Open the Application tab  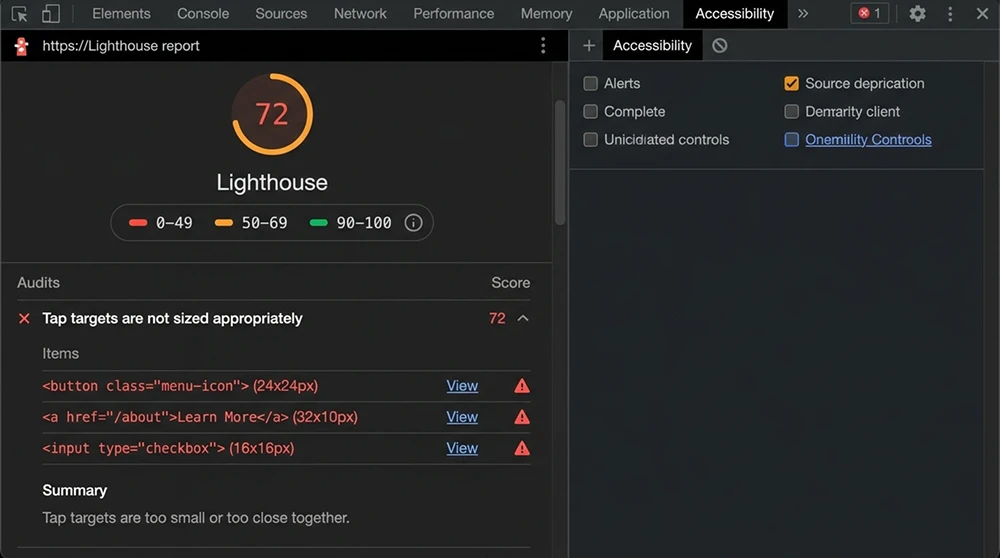pyautogui.click(x=634, y=13)
